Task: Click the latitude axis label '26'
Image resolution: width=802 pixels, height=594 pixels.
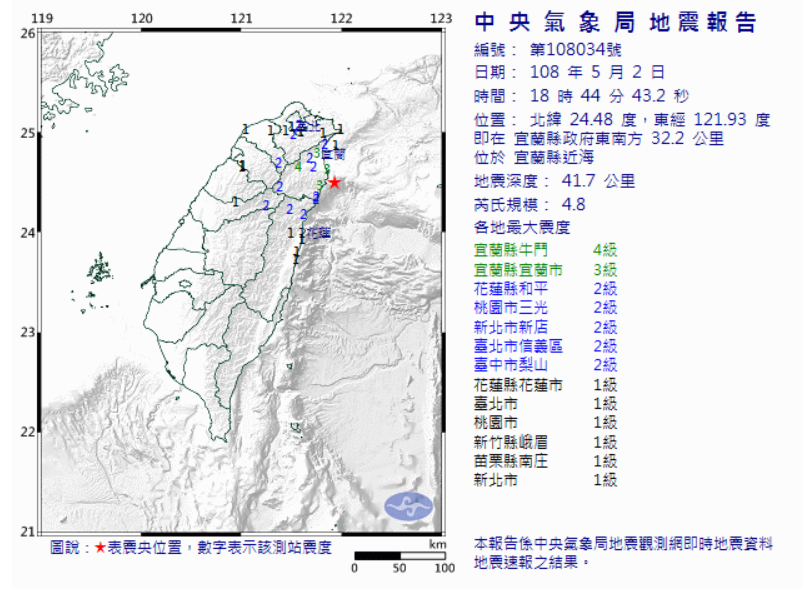Action: pyautogui.click(x=28, y=34)
